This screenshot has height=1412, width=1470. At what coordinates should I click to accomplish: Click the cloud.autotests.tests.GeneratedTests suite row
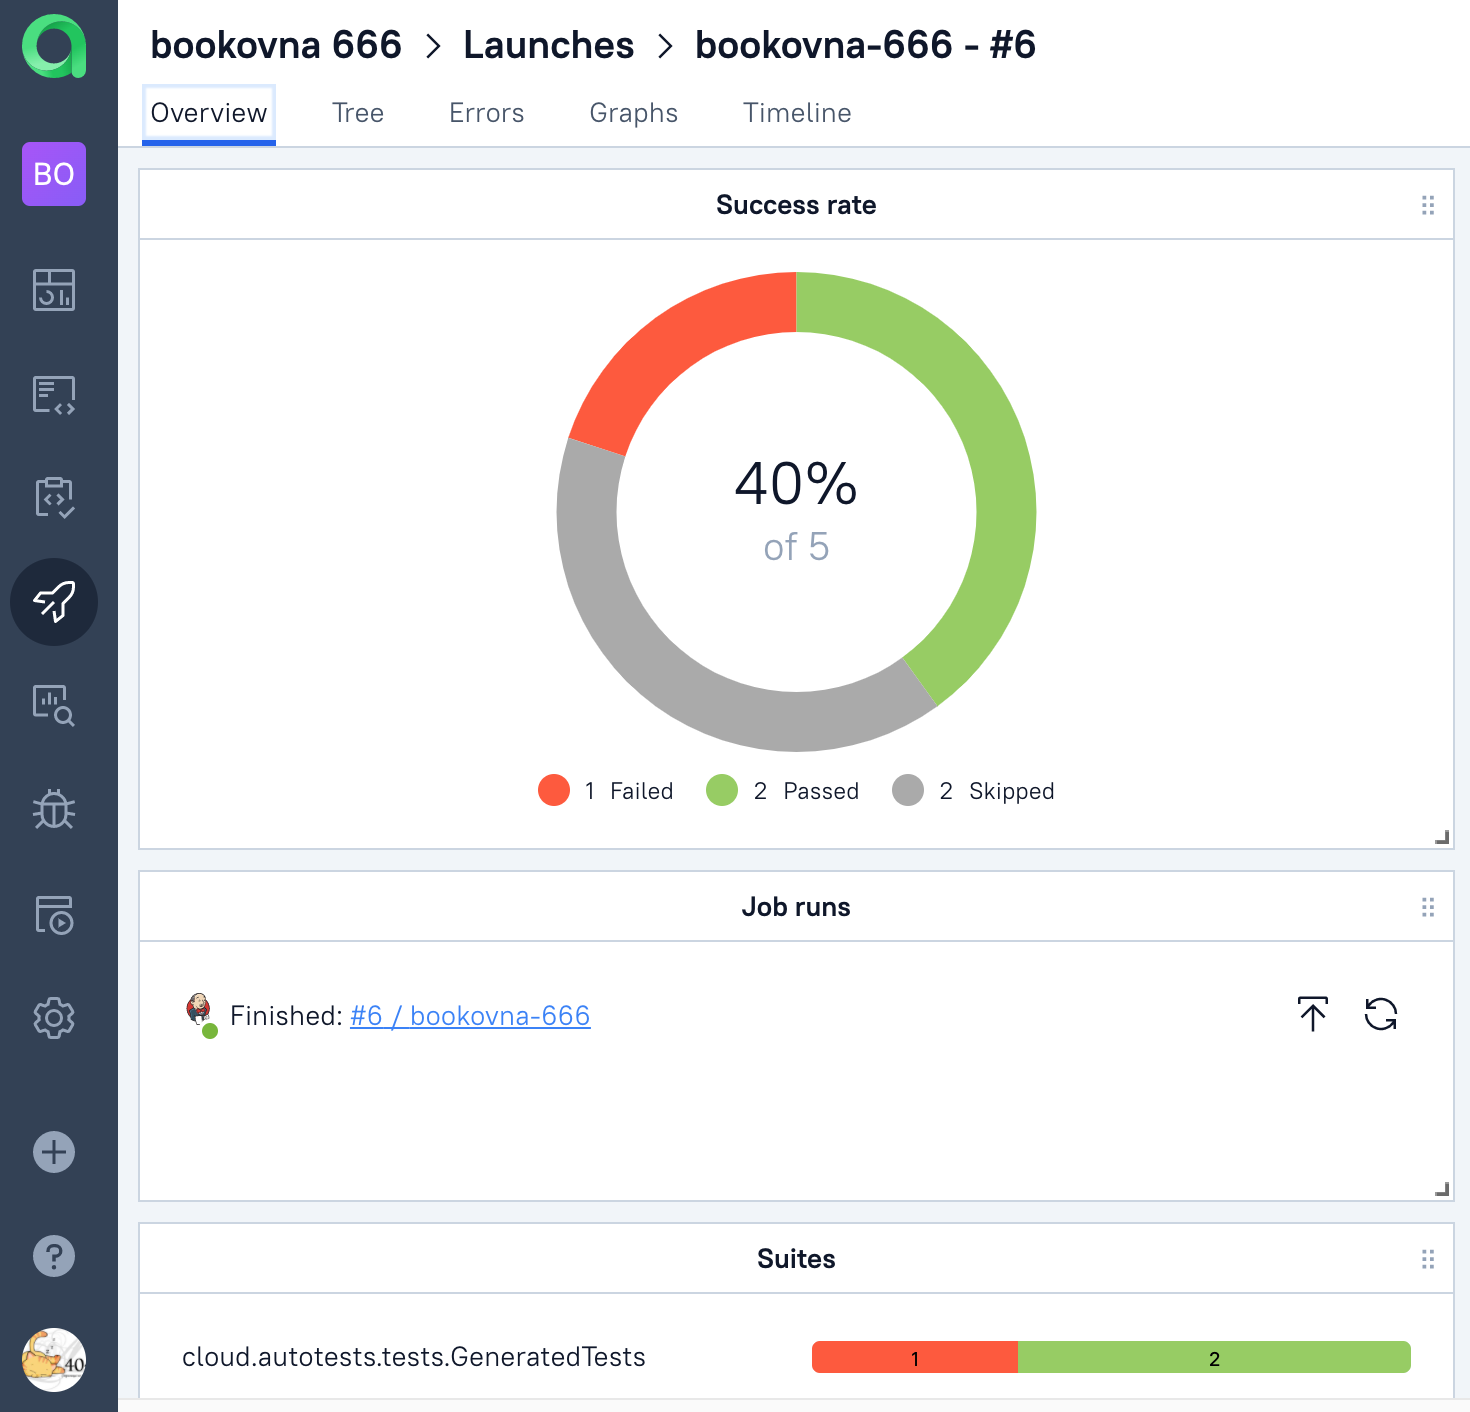coord(796,1357)
